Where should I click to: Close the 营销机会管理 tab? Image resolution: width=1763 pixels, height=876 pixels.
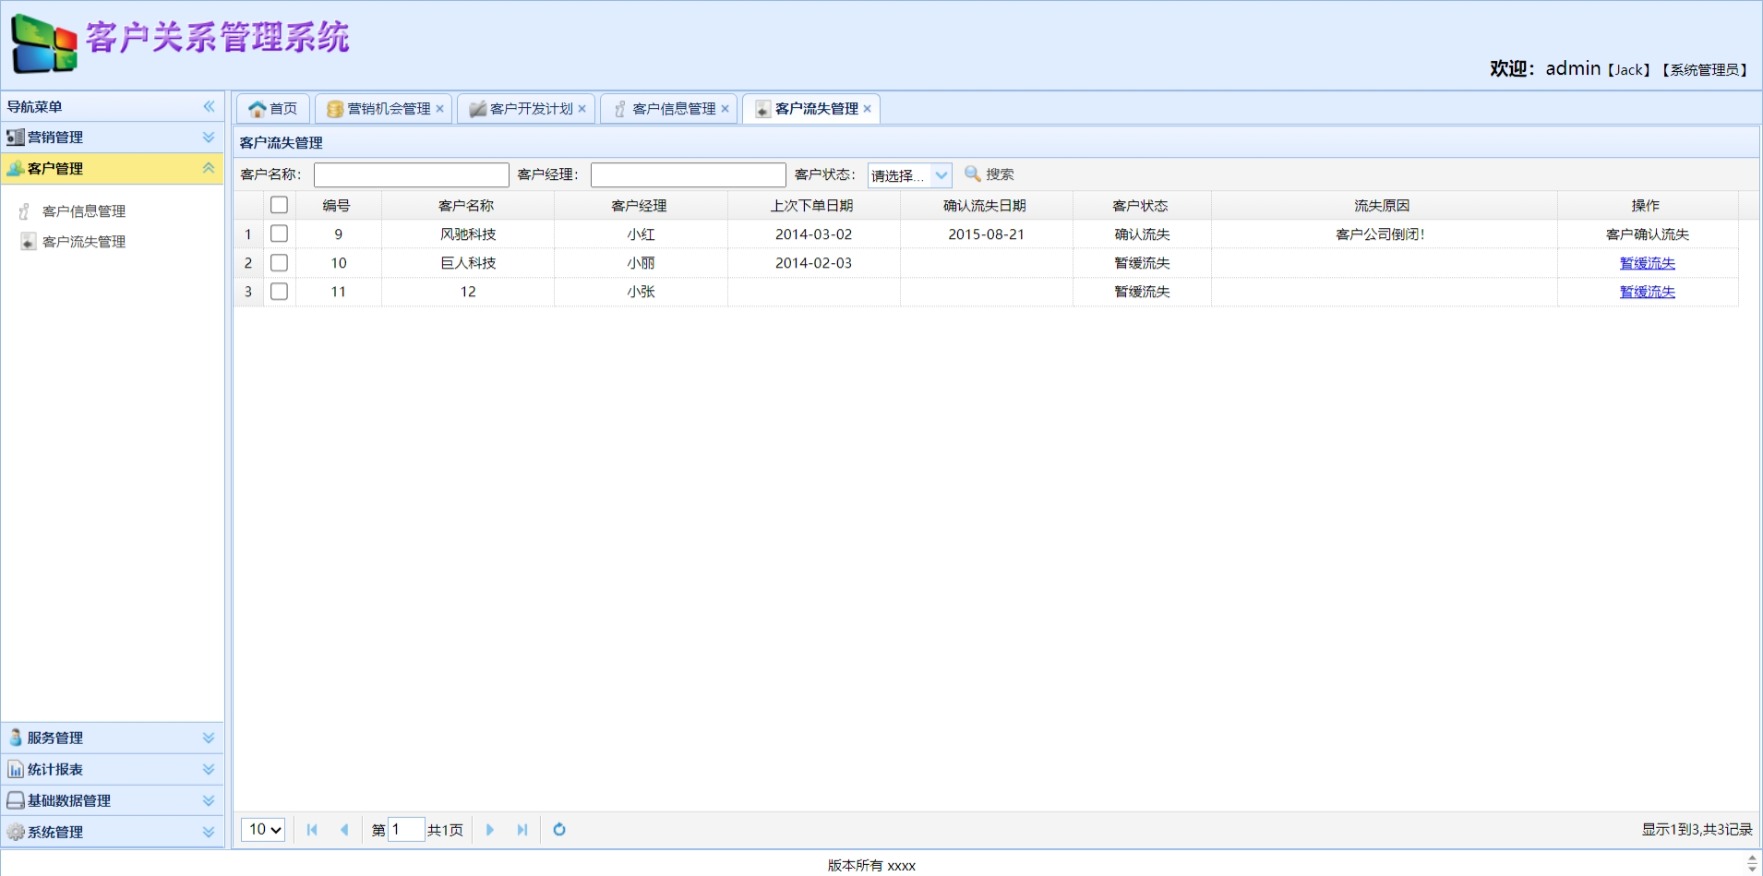[439, 109]
